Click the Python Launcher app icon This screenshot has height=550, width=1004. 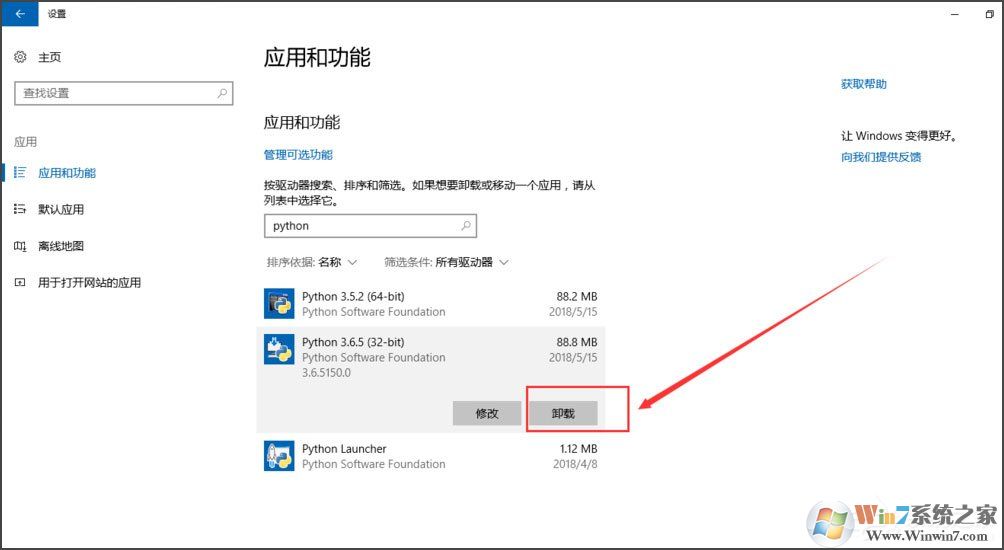click(x=279, y=456)
